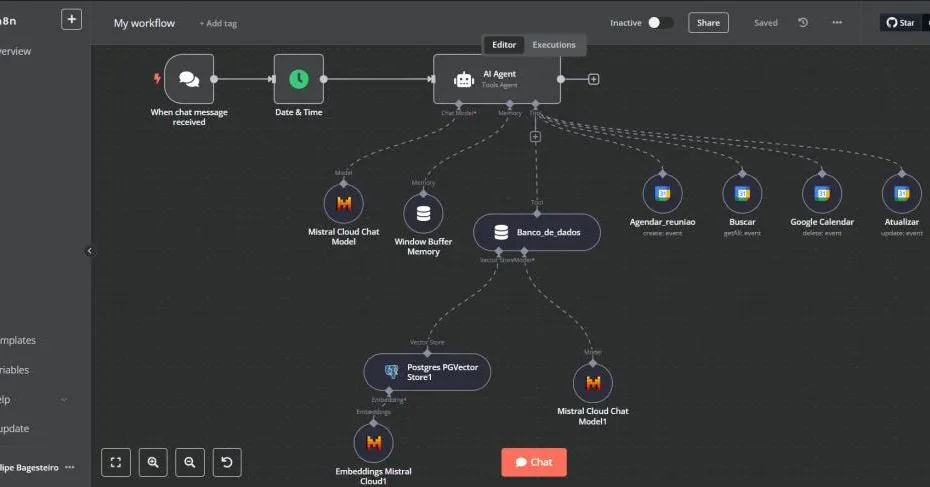Select the Editor tab

point(504,45)
